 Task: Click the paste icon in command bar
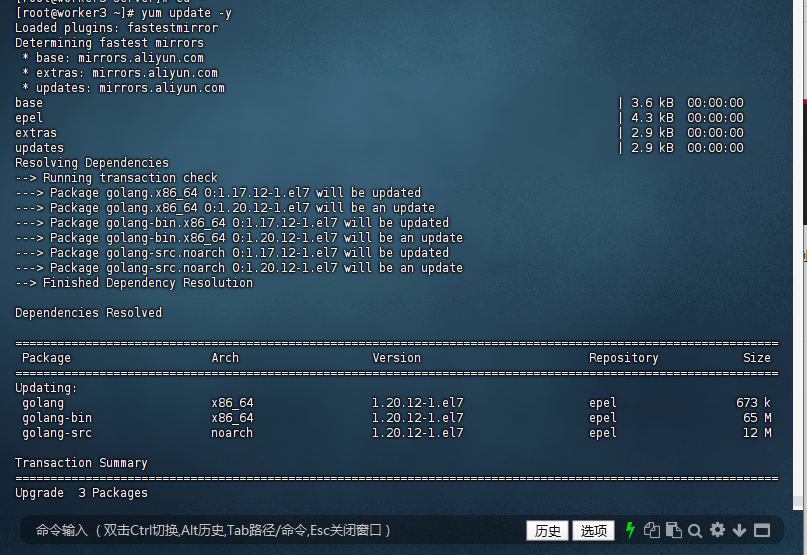(x=673, y=530)
